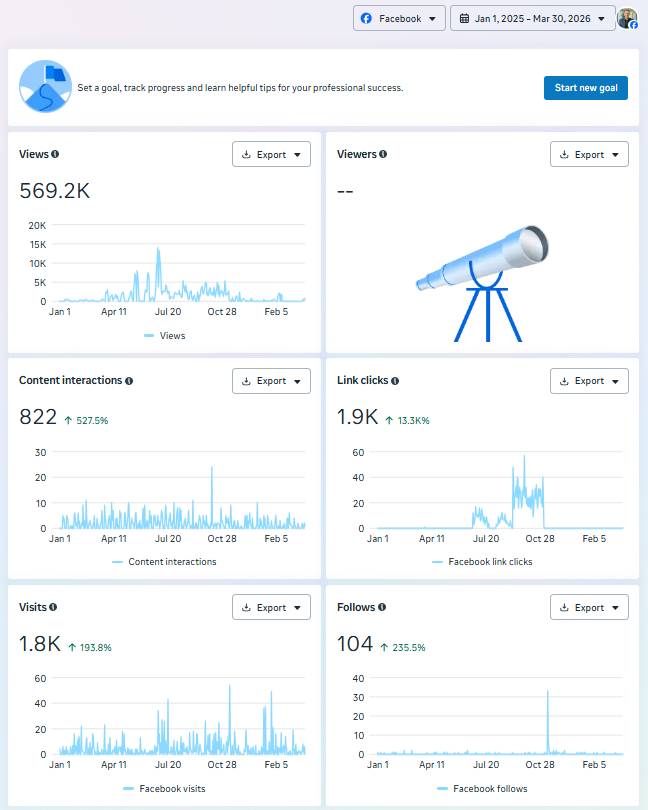648x810 pixels.
Task: Click the Content interactions card title
Action: tap(71, 380)
